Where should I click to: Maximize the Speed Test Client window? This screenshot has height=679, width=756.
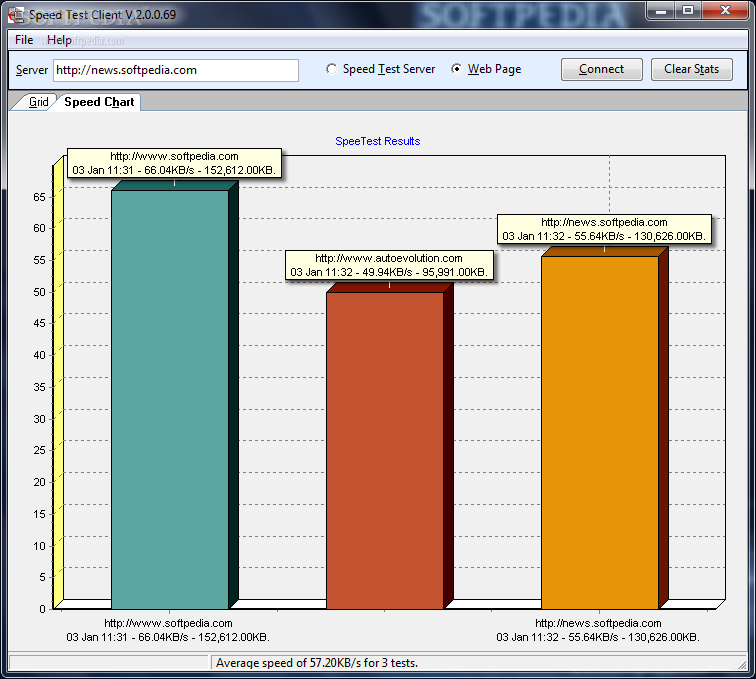[x=688, y=11]
